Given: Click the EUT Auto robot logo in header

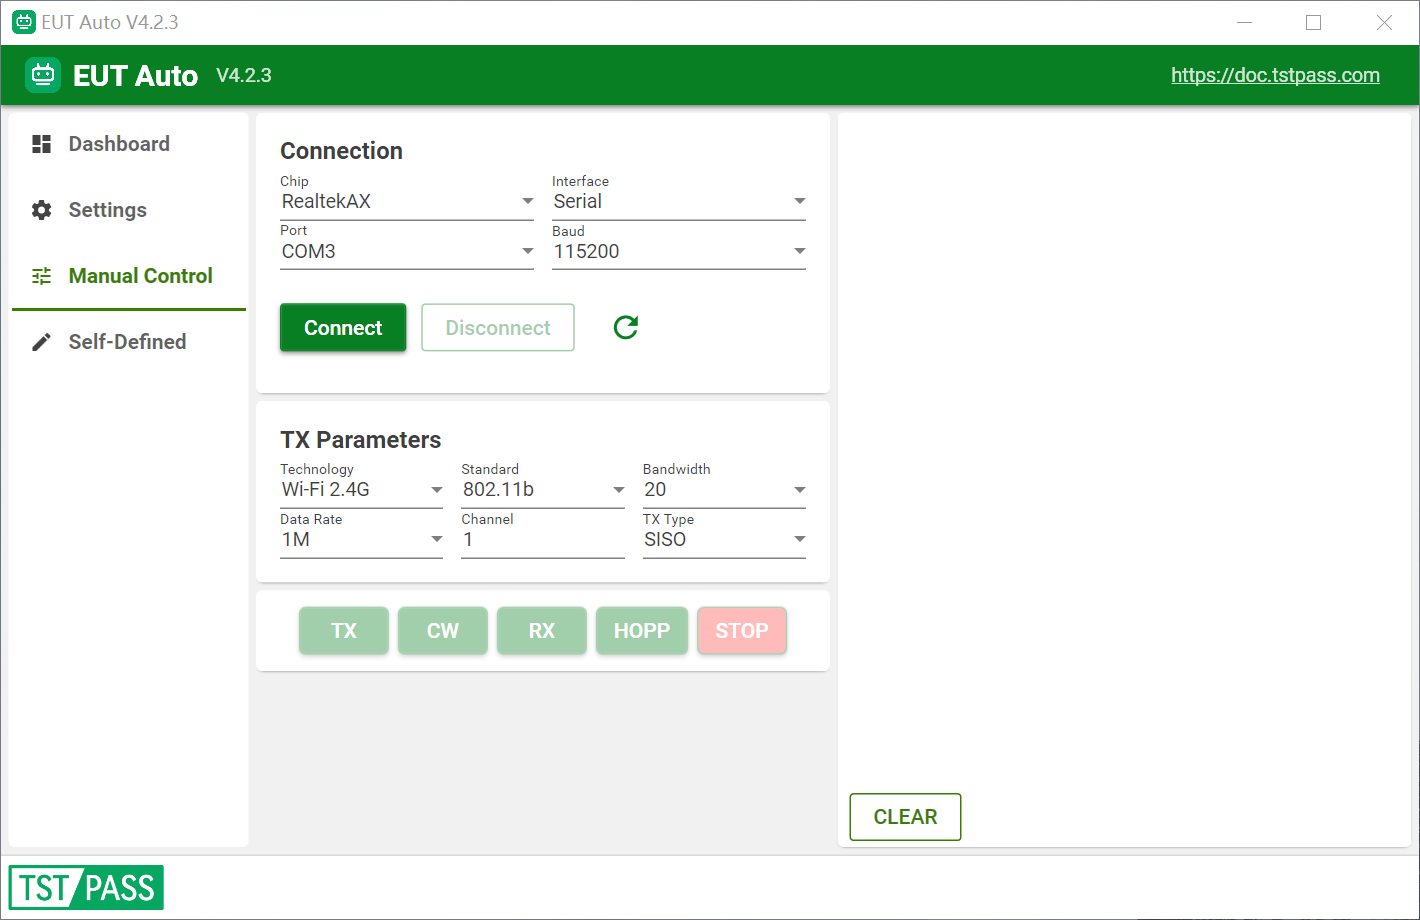Looking at the screenshot, I should coord(43,75).
